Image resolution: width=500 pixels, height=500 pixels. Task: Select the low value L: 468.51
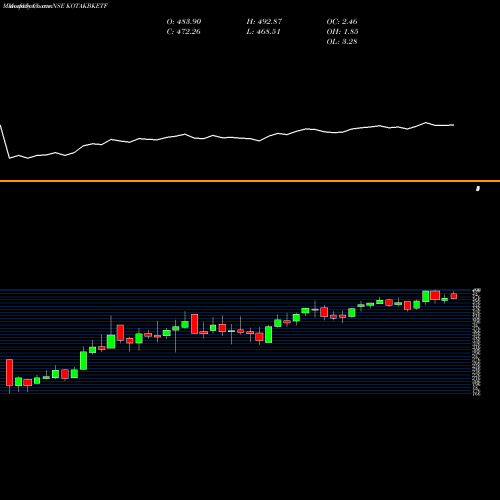pos(263,31)
